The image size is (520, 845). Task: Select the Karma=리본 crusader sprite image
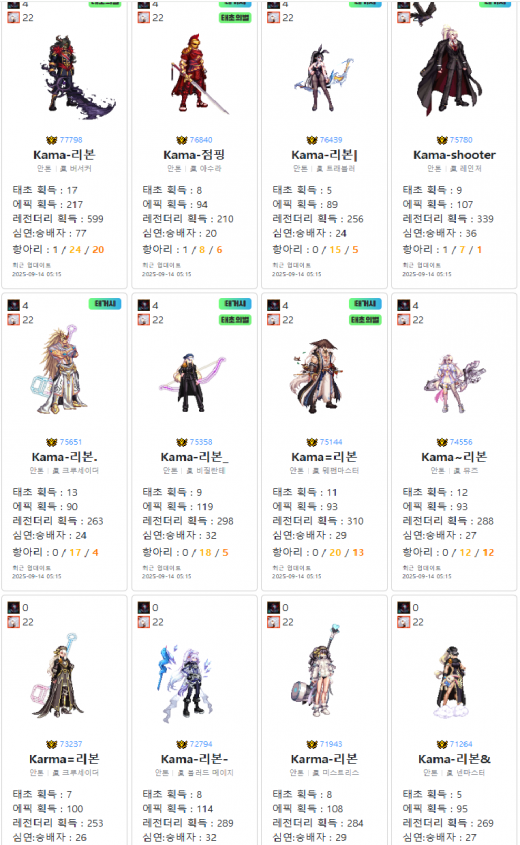[x=58, y=676]
